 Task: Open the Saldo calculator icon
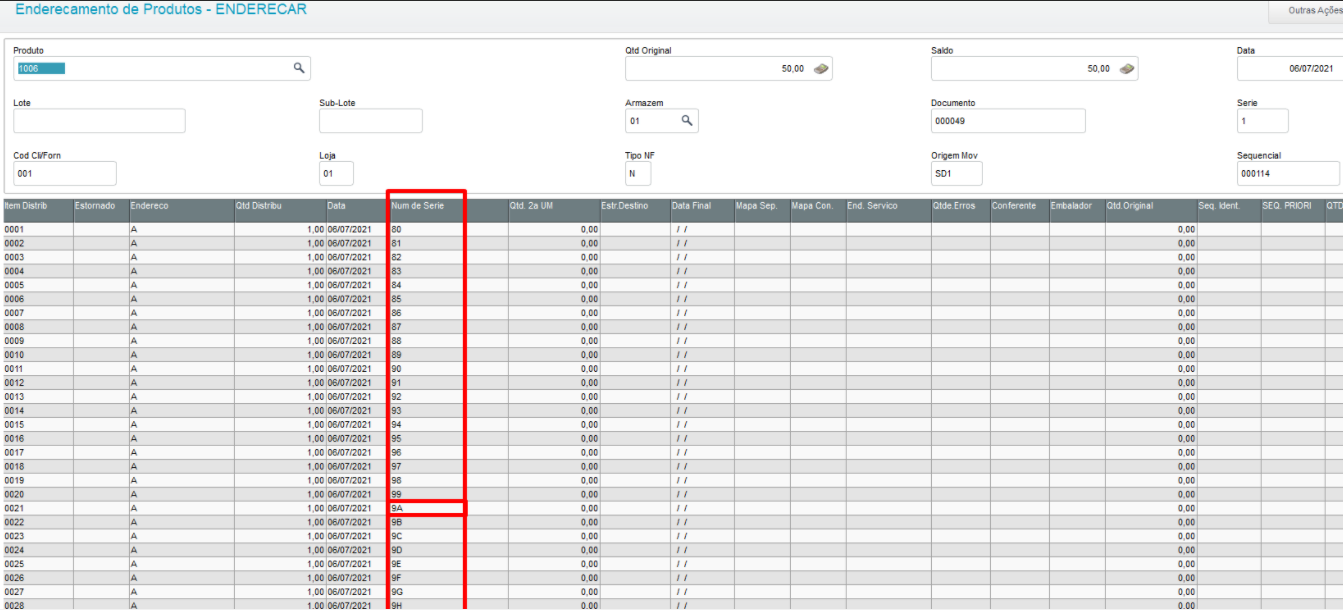tap(1127, 69)
